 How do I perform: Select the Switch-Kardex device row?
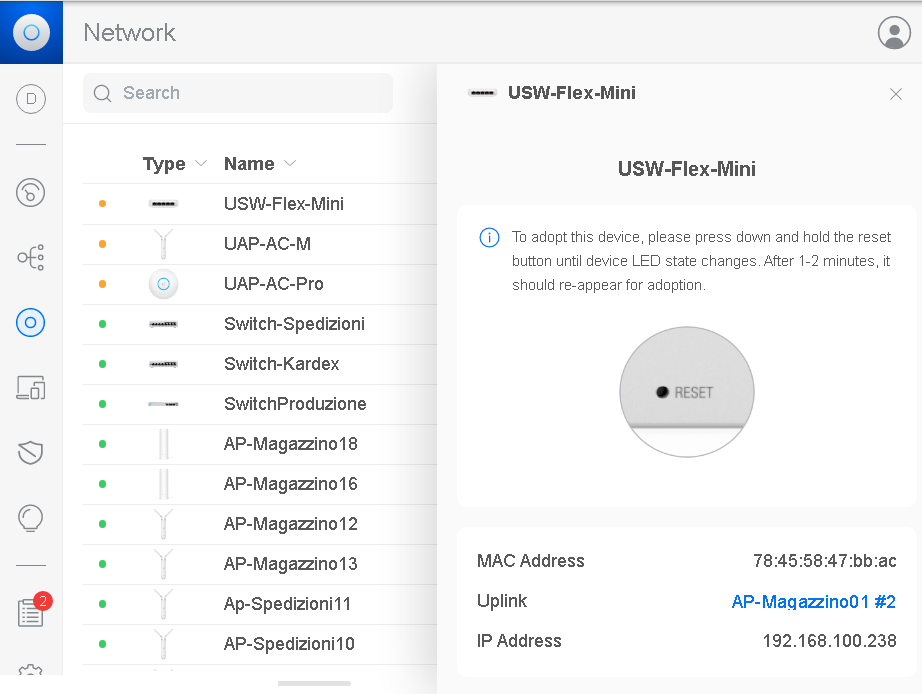click(x=281, y=364)
